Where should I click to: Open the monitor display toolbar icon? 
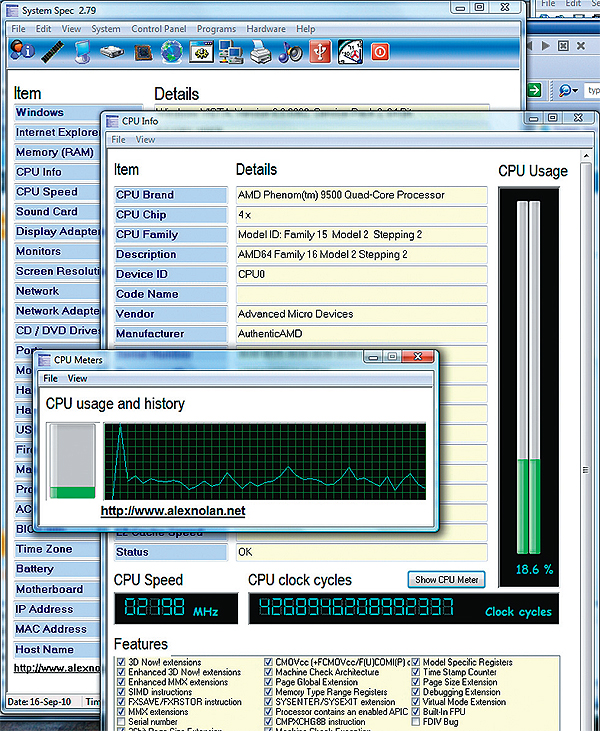(83, 52)
